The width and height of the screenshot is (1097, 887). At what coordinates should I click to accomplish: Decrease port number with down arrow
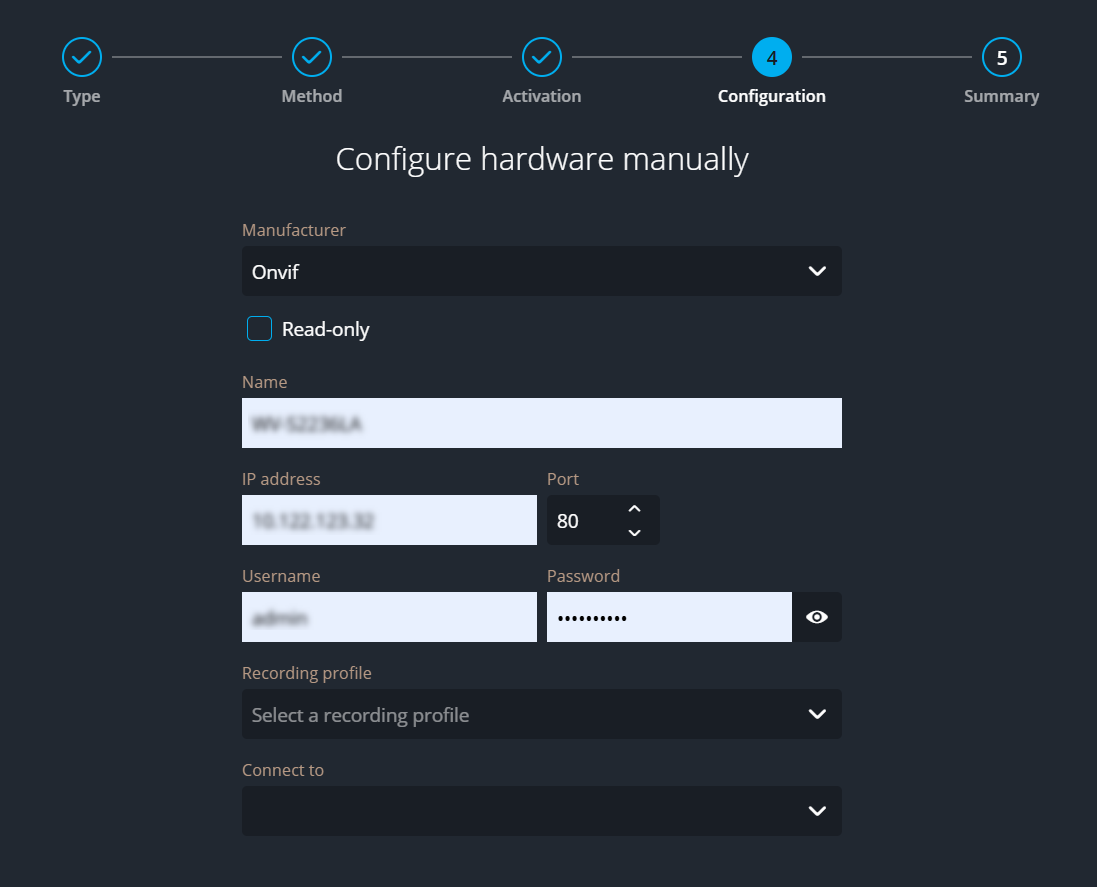(x=634, y=532)
